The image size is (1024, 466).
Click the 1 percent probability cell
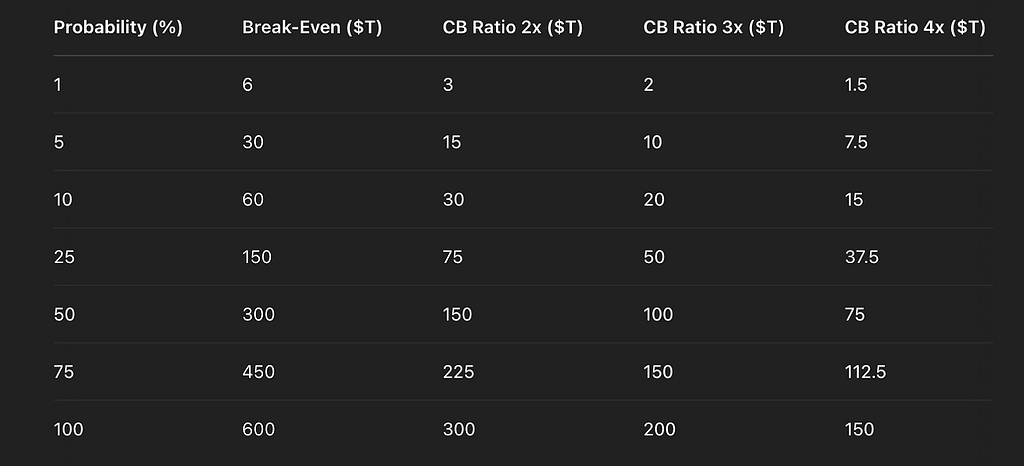(x=57, y=85)
